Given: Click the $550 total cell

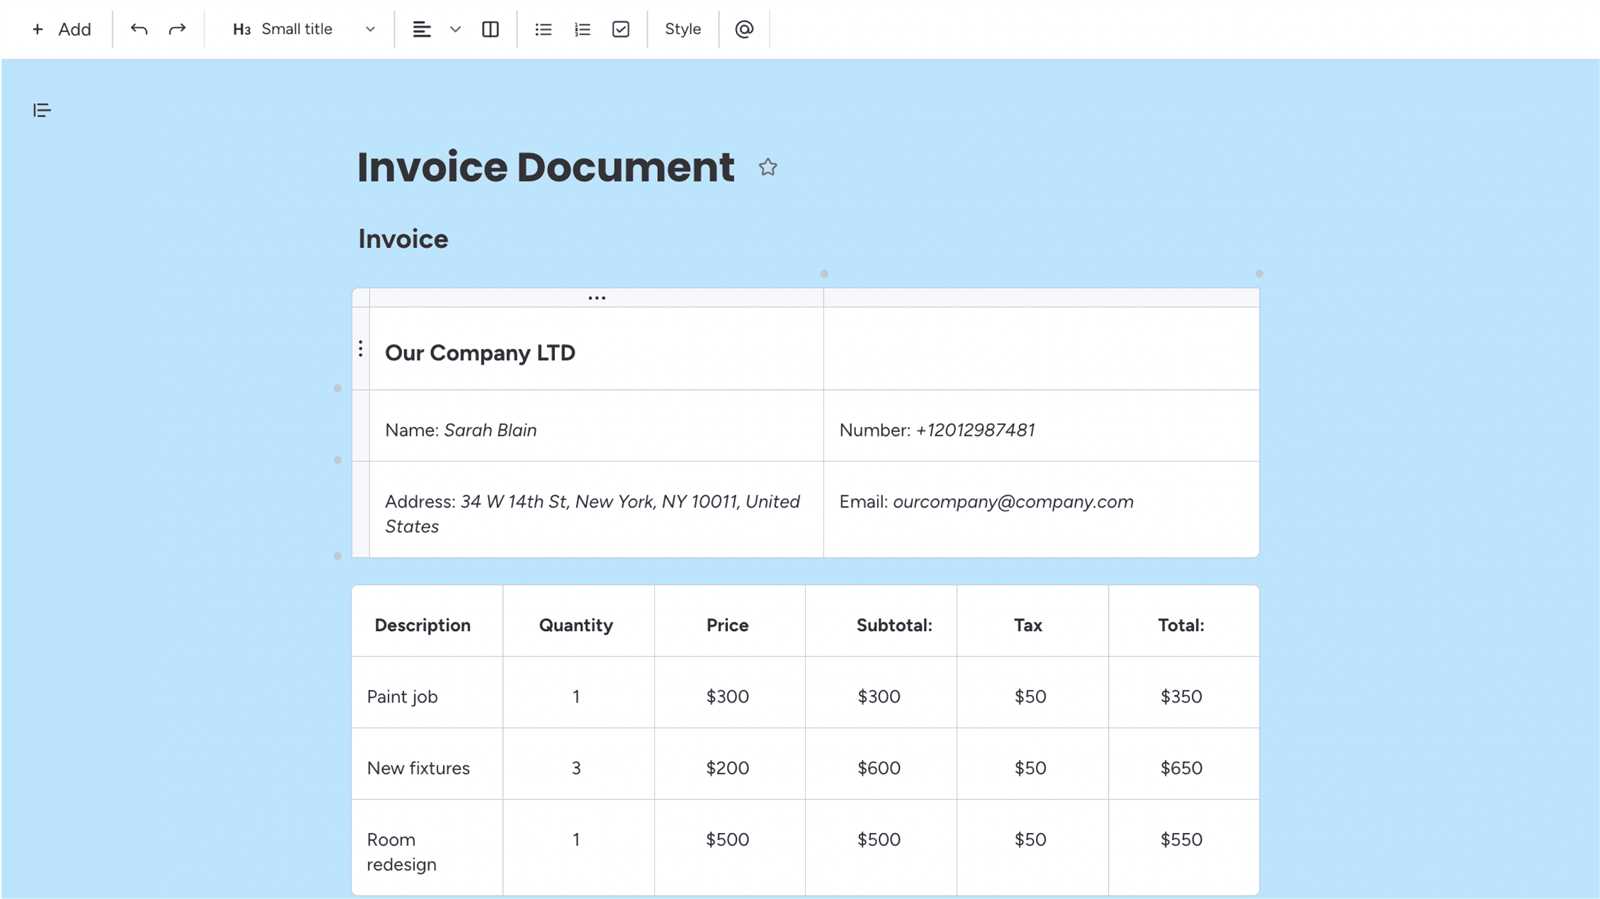Looking at the screenshot, I should click(x=1184, y=848).
